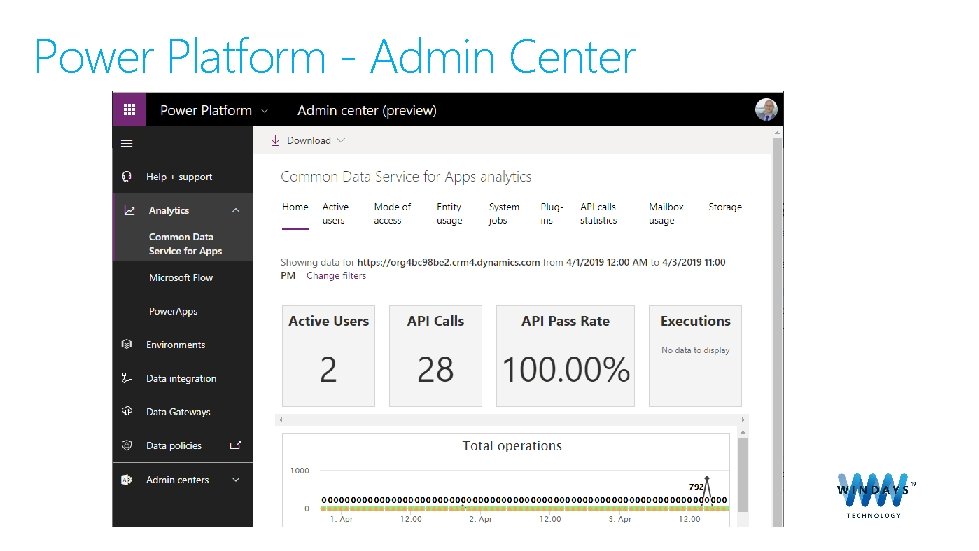Viewport: 979px width, 551px height.
Task: Open the Plug-ins tab
Action: coord(551,213)
